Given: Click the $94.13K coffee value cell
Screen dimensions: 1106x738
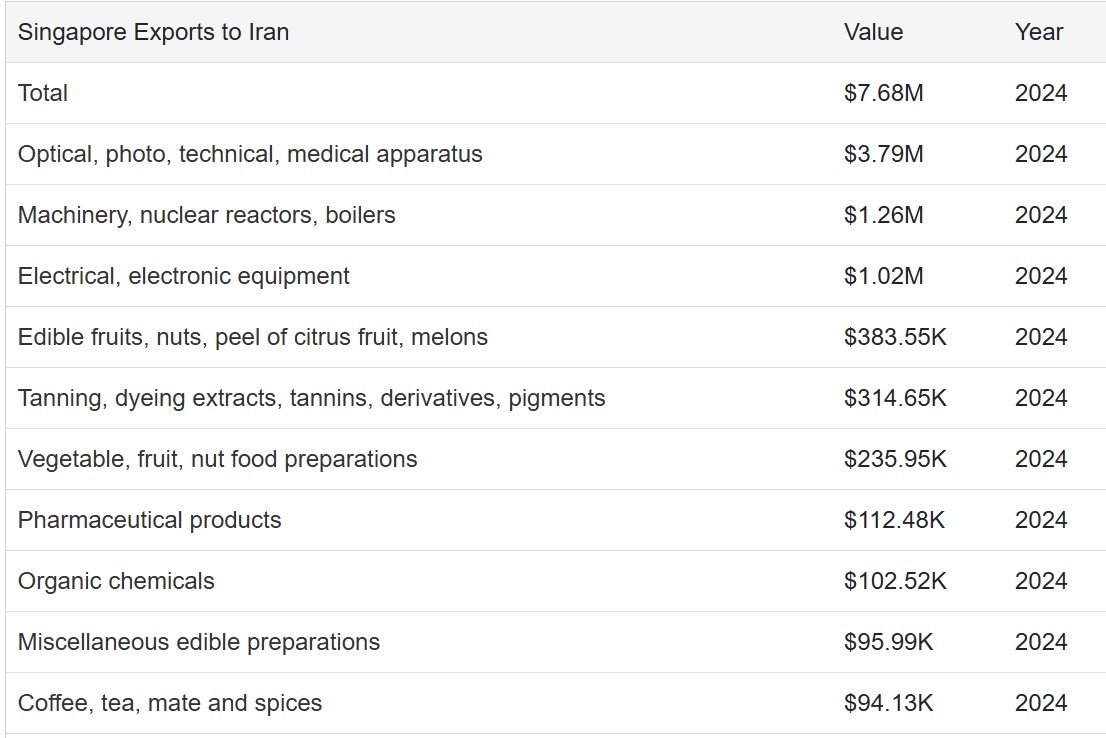Looking at the screenshot, I should point(888,703).
